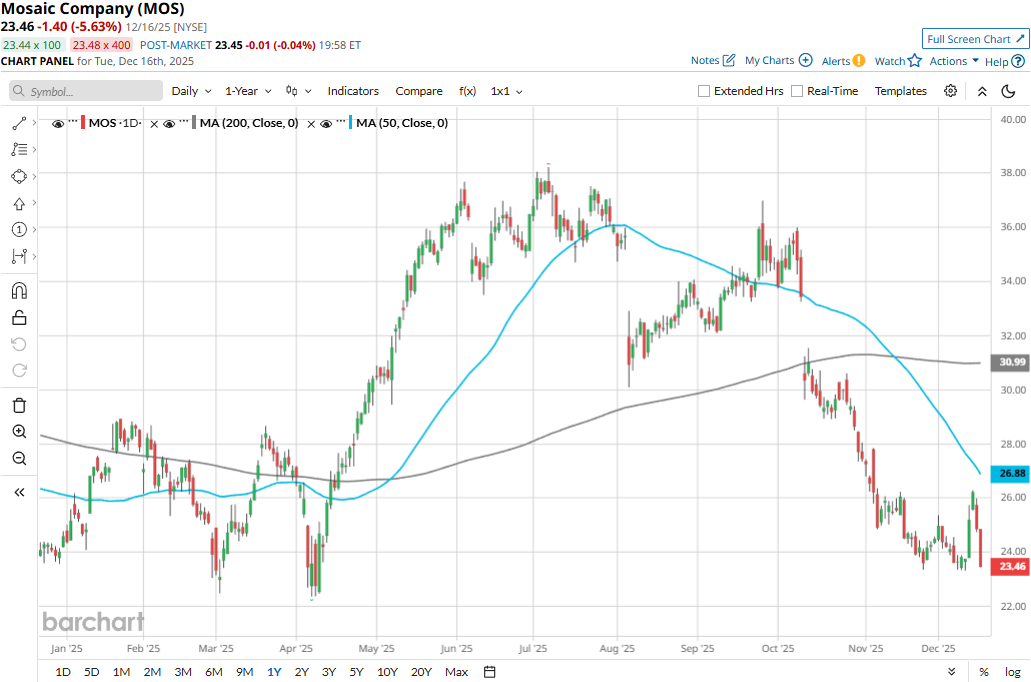
Task: Open the chart type candlestick dropdown
Action: tap(299, 91)
